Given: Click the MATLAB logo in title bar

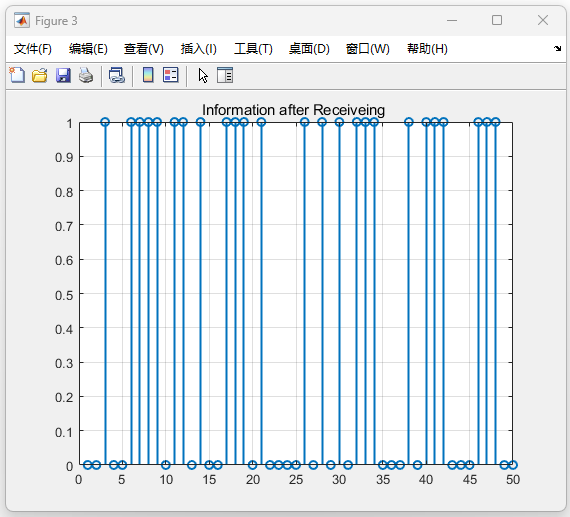Looking at the screenshot, I should [x=22, y=21].
